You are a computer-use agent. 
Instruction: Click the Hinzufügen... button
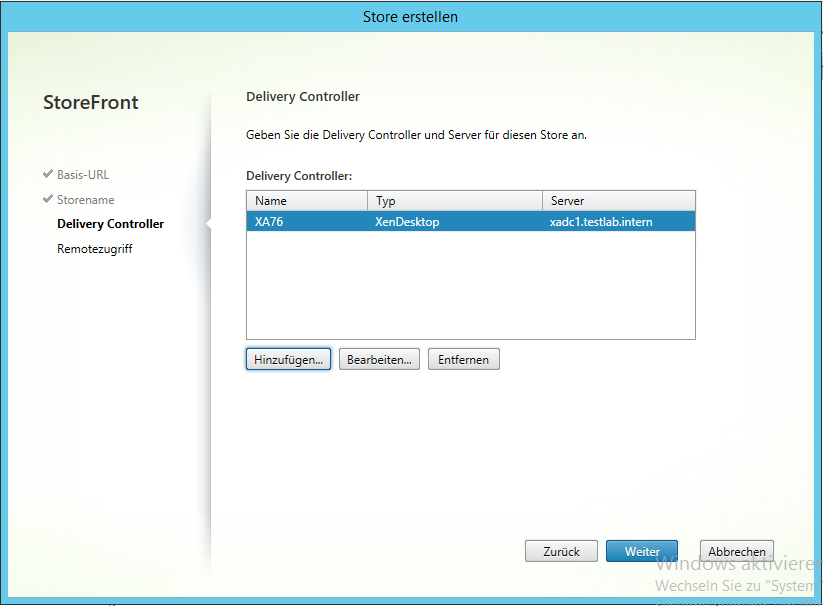[288, 359]
